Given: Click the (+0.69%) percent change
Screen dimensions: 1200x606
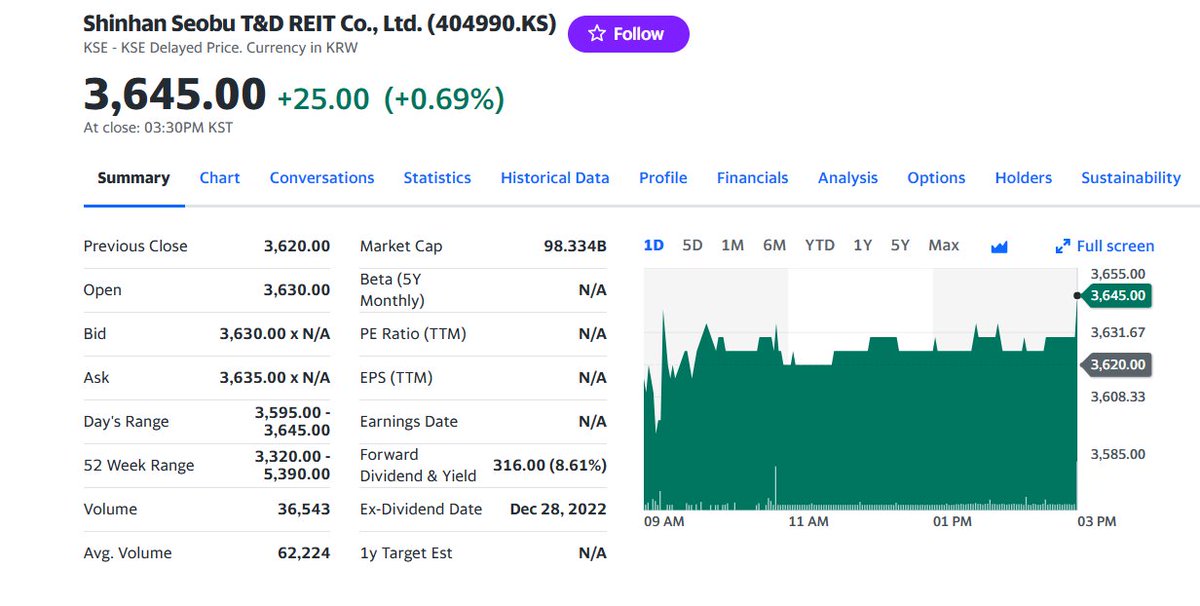Looking at the screenshot, I should [x=444, y=99].
